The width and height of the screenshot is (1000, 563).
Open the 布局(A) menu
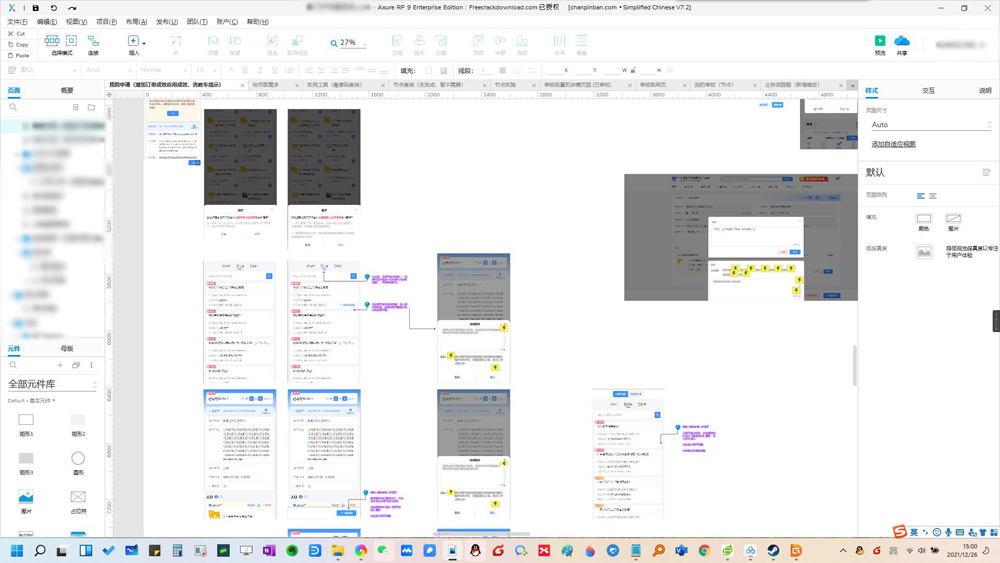click(136, 22)
